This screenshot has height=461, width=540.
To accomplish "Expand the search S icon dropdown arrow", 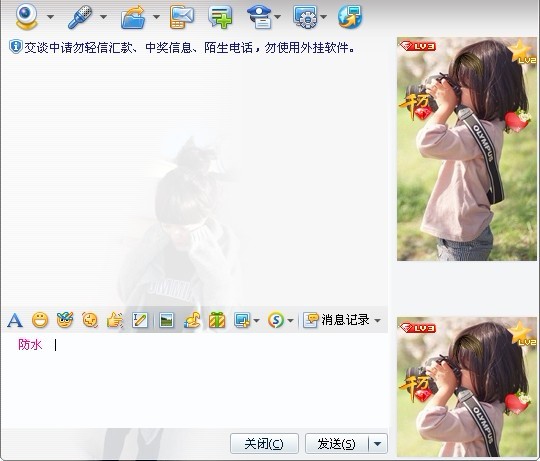I will [290, 321].
